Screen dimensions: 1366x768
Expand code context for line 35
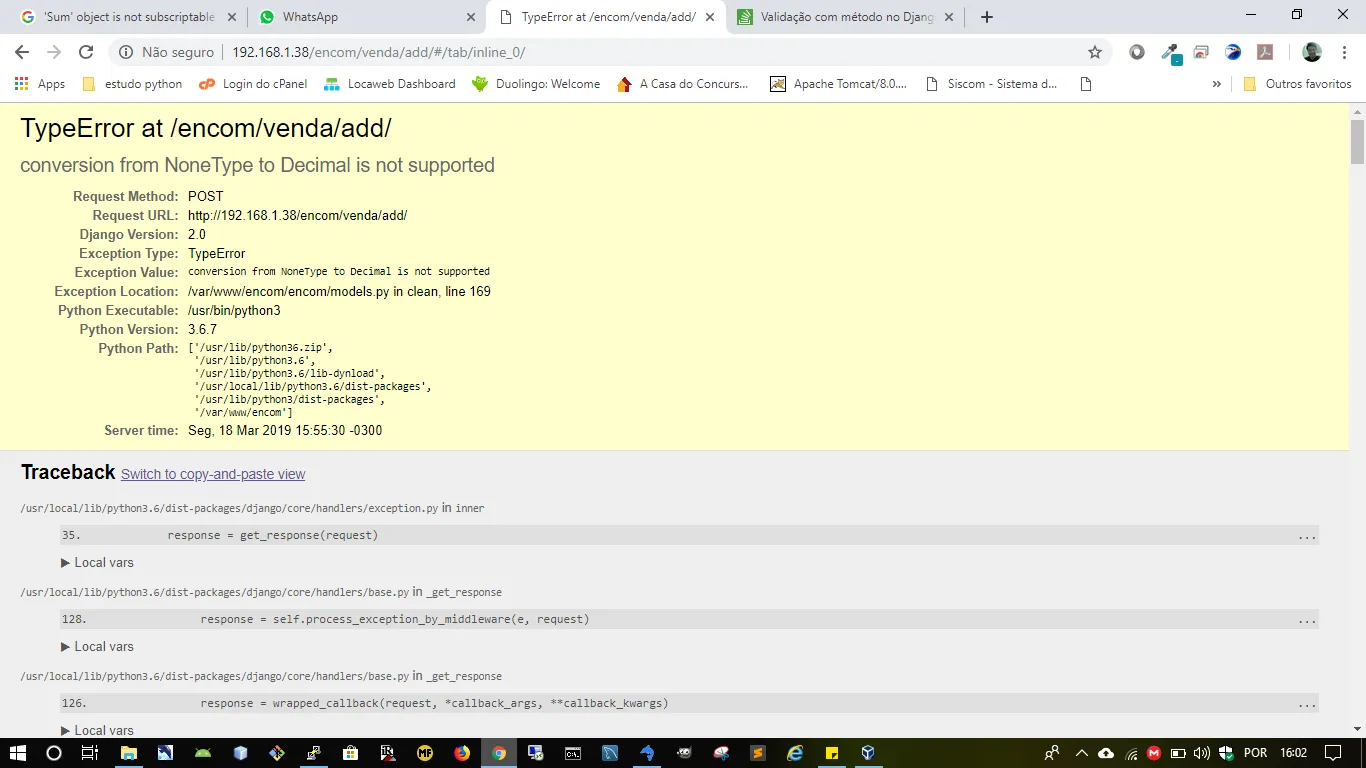pyautogui.click(x=1307, y=536)
